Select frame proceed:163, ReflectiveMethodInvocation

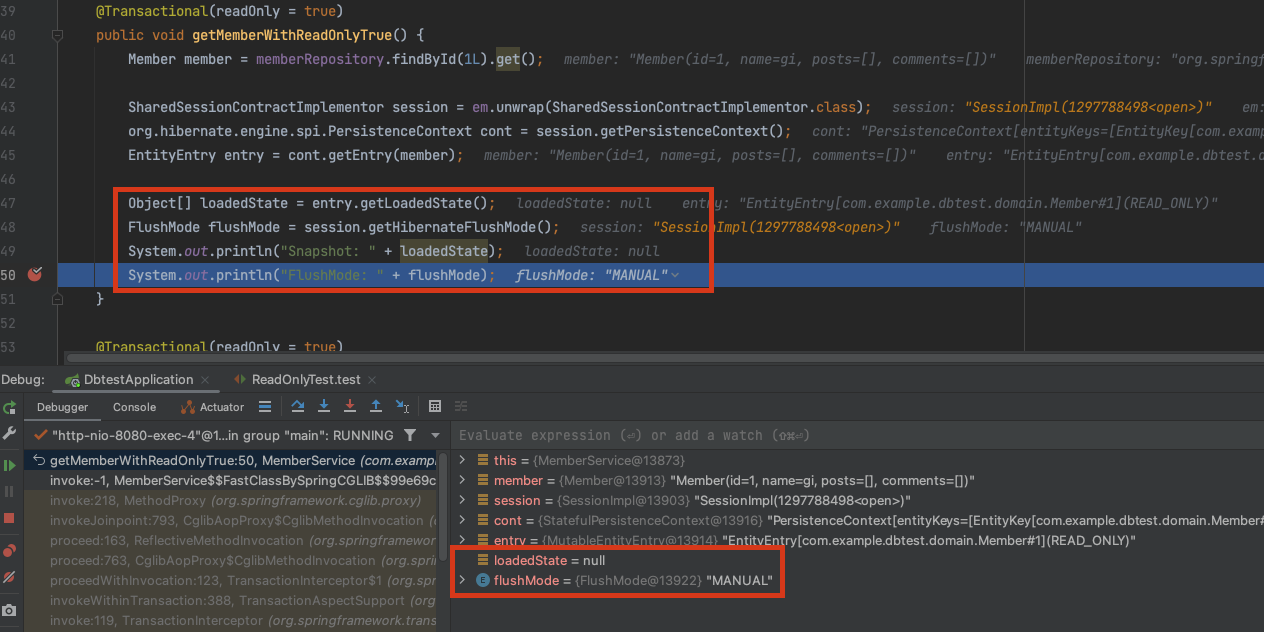232,540
